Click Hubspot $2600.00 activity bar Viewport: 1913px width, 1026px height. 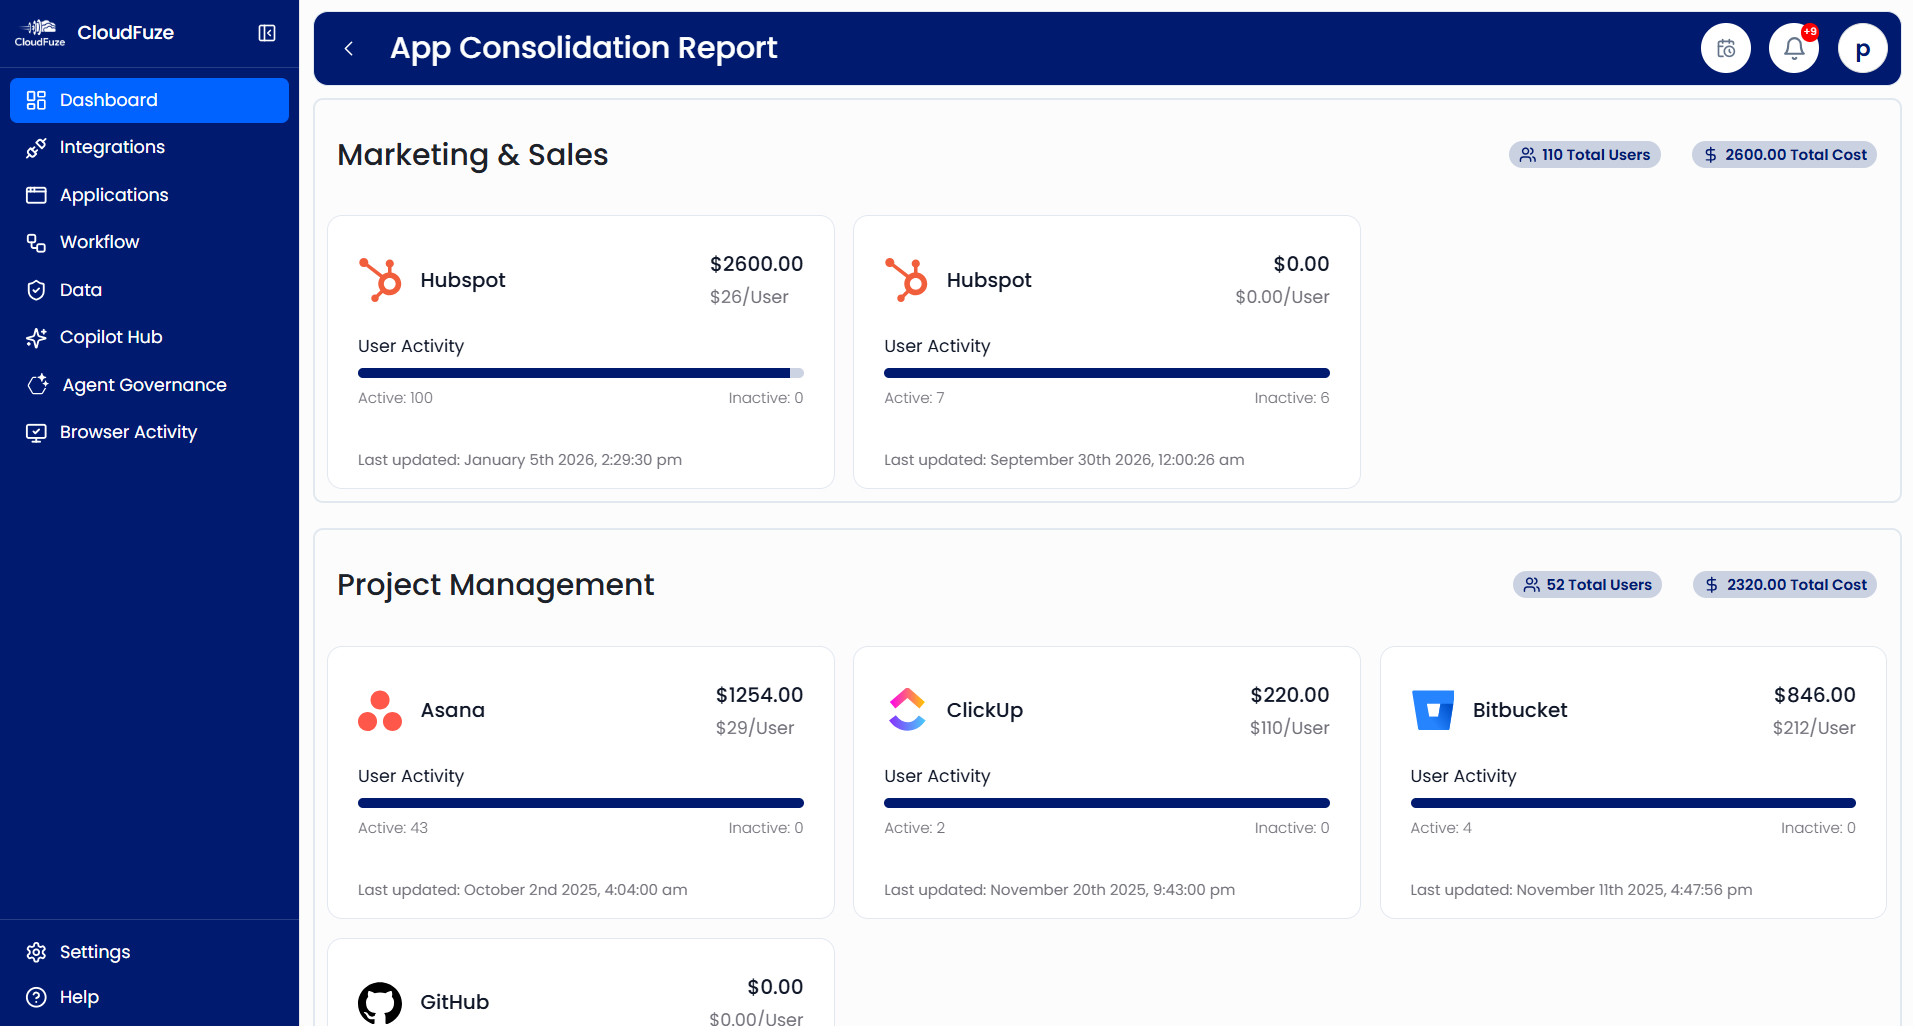click(581, 373)
